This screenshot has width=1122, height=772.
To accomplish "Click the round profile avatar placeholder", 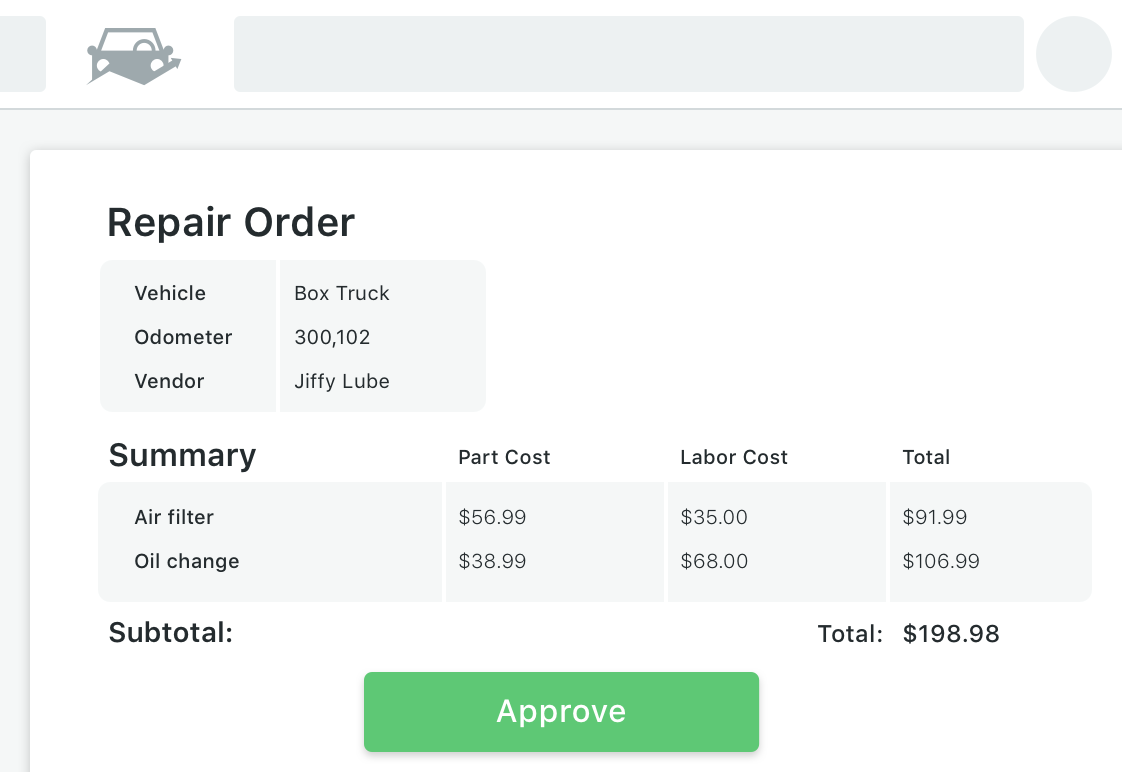I will click(1073, 54).
